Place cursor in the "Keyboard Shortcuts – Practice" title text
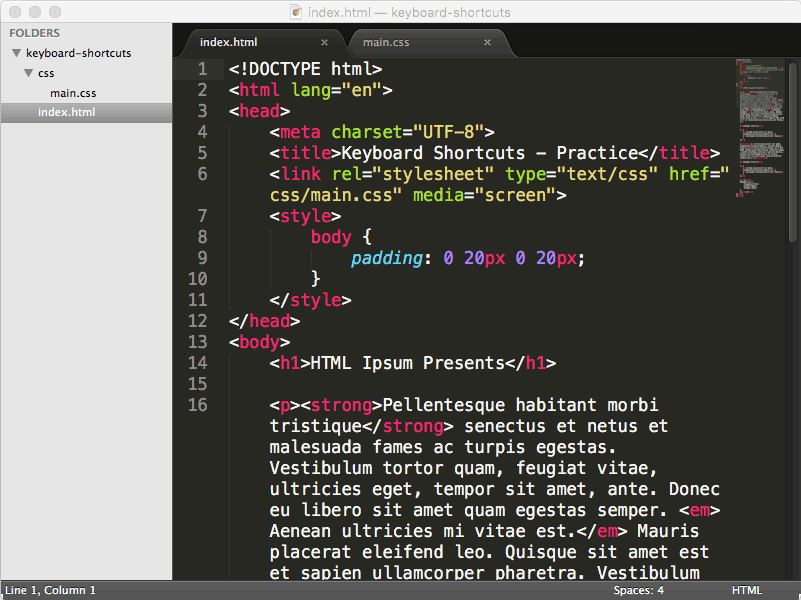 (x=488, y=153)
